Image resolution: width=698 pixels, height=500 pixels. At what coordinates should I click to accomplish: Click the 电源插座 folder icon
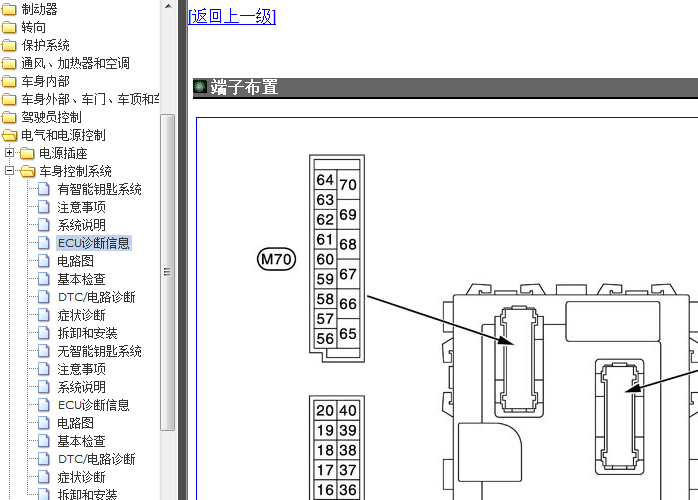(x=27, y=153)
